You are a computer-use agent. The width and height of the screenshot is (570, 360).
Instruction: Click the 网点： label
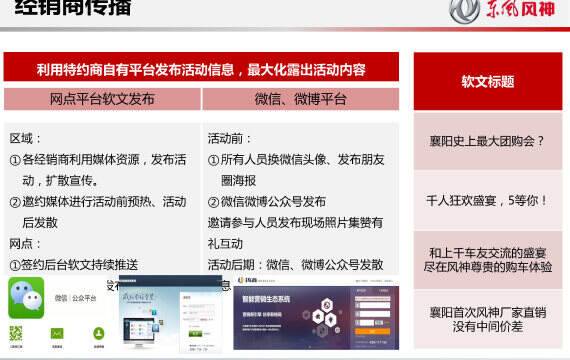click(25, 244)
